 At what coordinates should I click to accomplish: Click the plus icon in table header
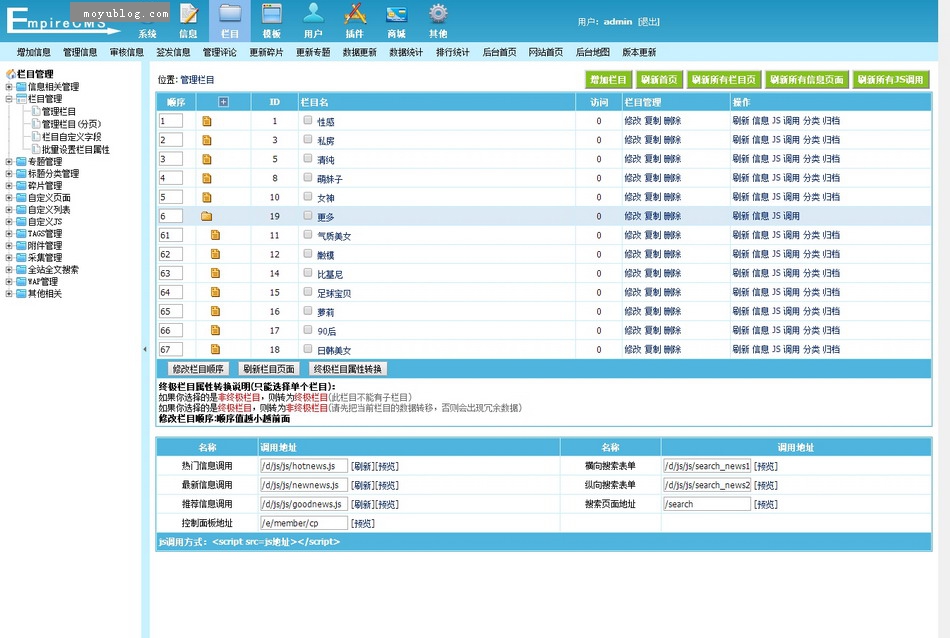pos(224,102)
